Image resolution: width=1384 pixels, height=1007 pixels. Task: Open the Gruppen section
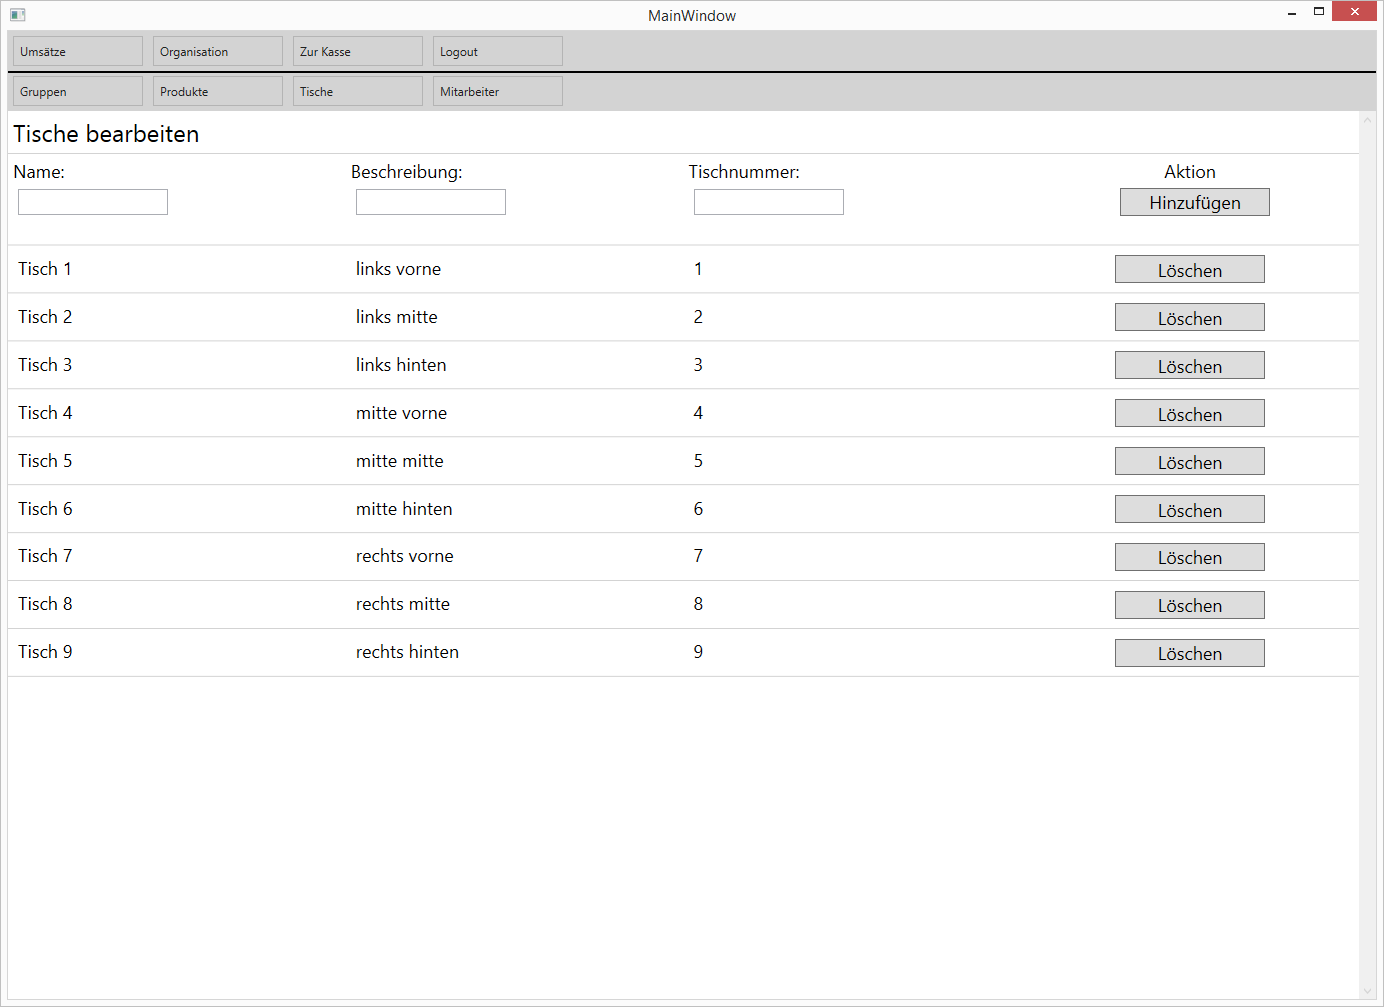[77, 91]
